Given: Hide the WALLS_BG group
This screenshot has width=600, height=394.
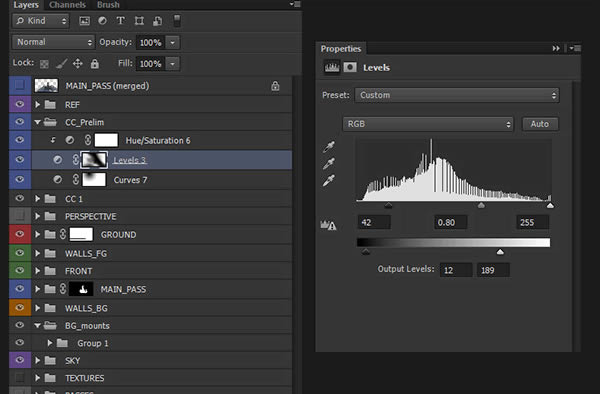Looking at the screenshot, I should pos(20,308).
